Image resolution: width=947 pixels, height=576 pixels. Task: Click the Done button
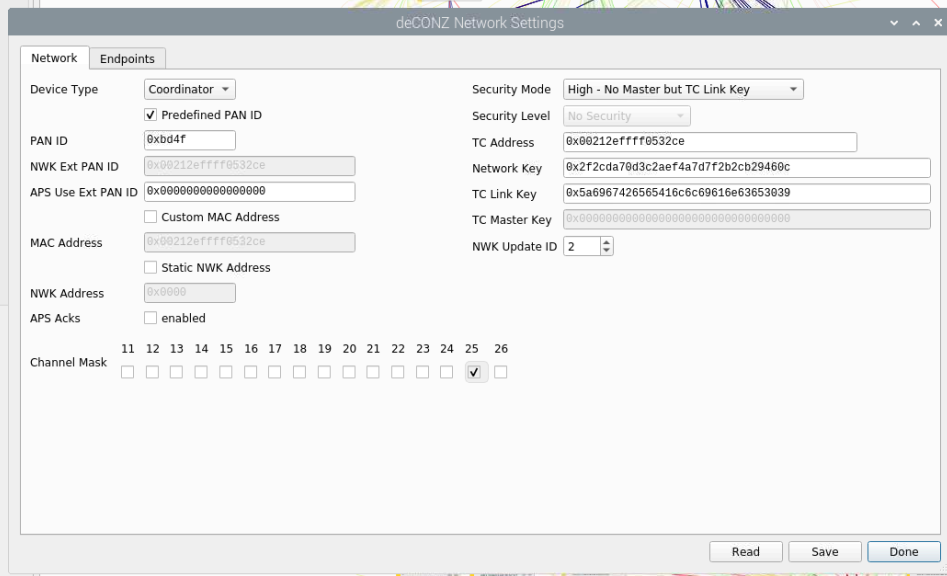pos(904,552)
